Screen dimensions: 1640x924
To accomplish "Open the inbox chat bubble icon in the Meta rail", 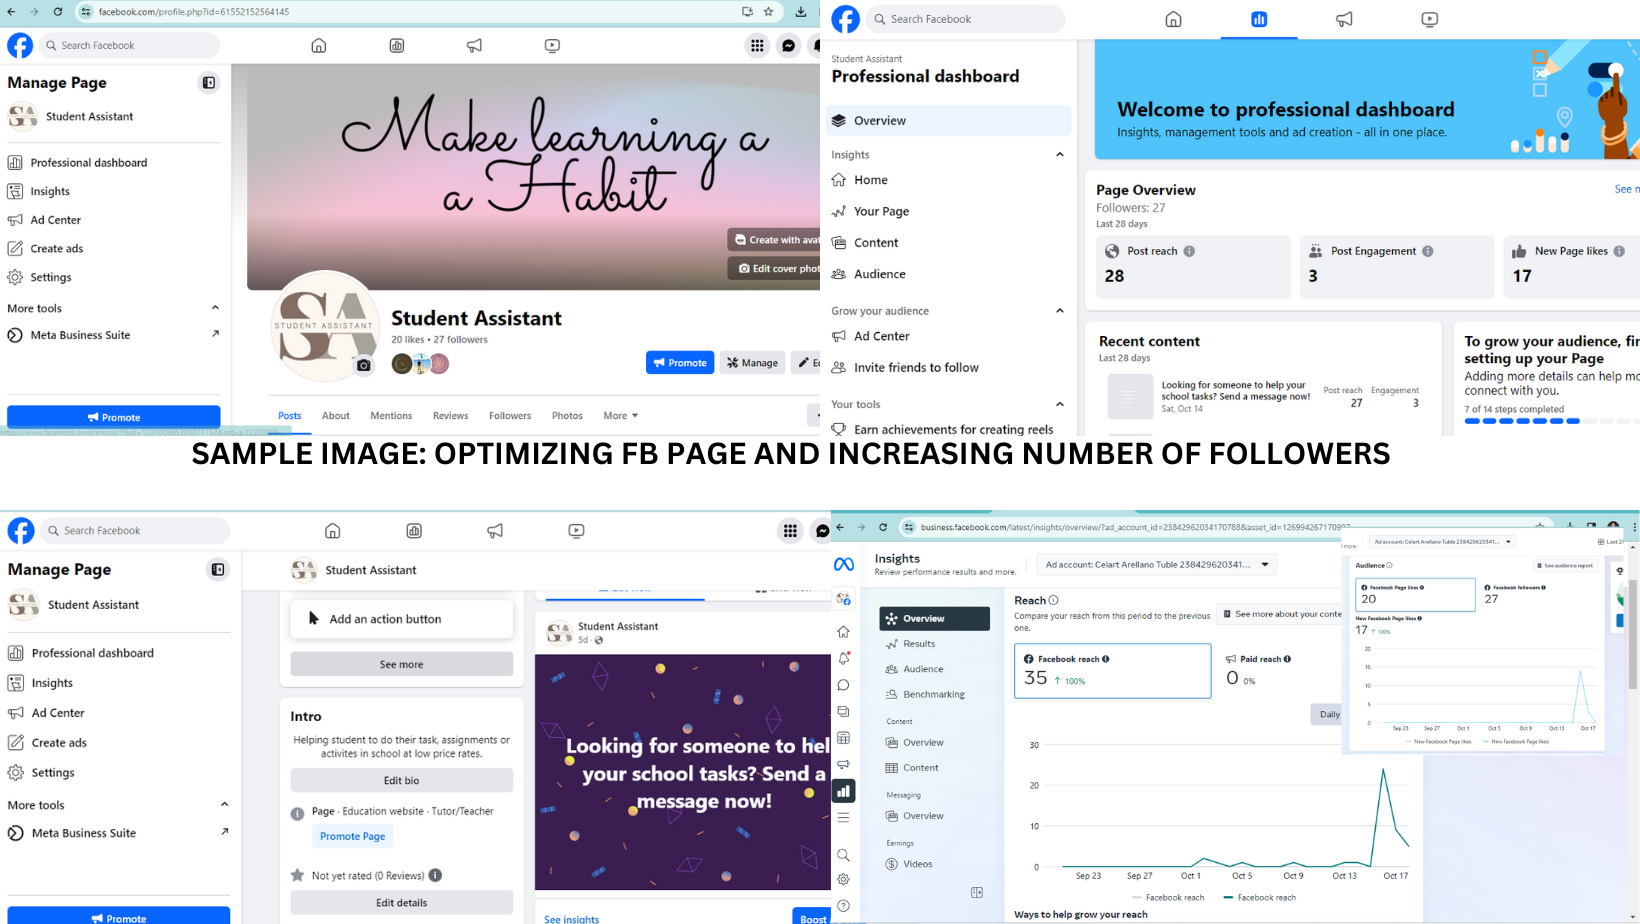I will [x=844, y=685].
